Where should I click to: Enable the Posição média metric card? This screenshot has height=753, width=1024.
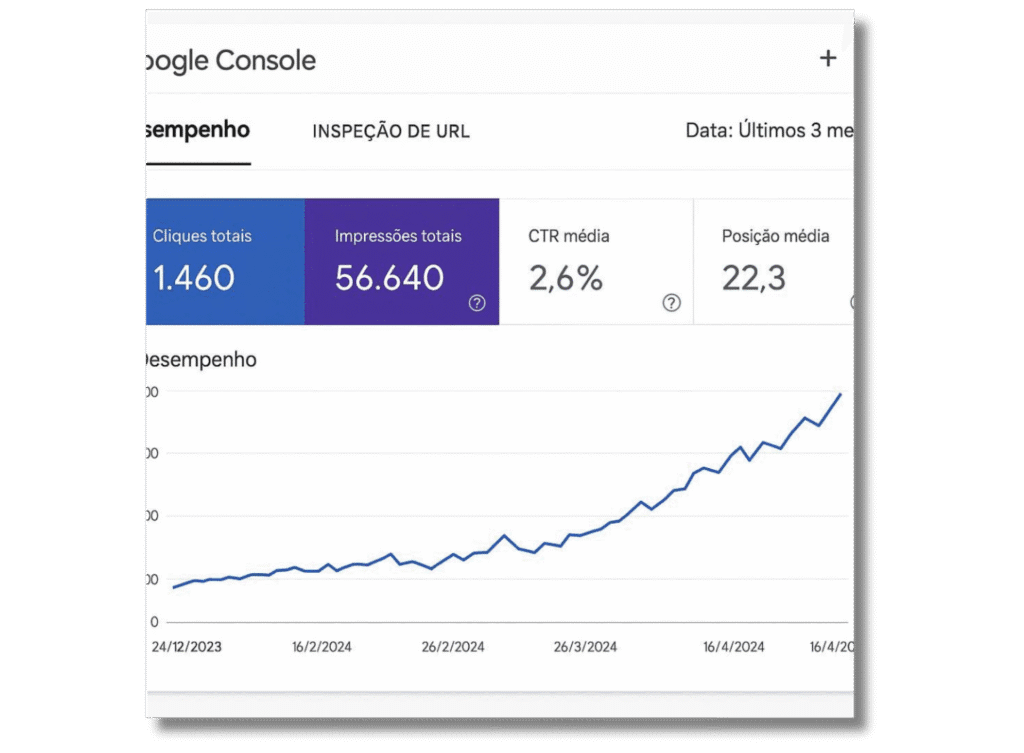(x=773, y=261)
